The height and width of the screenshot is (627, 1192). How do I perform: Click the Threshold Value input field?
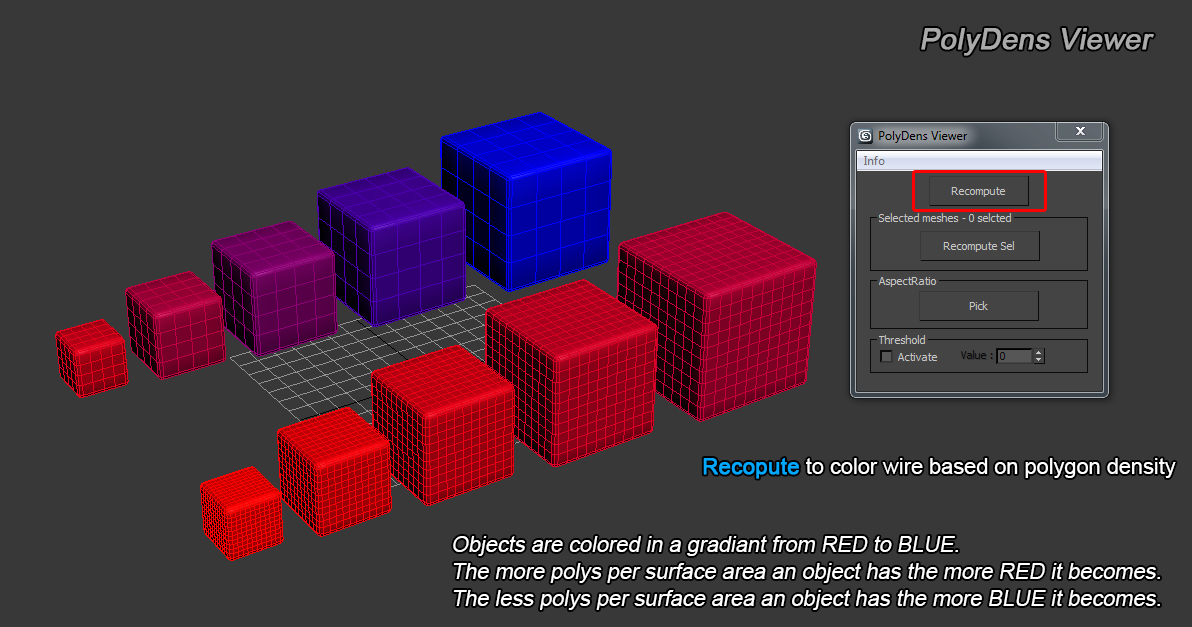pyautogui.click(x=1013, y=356)
